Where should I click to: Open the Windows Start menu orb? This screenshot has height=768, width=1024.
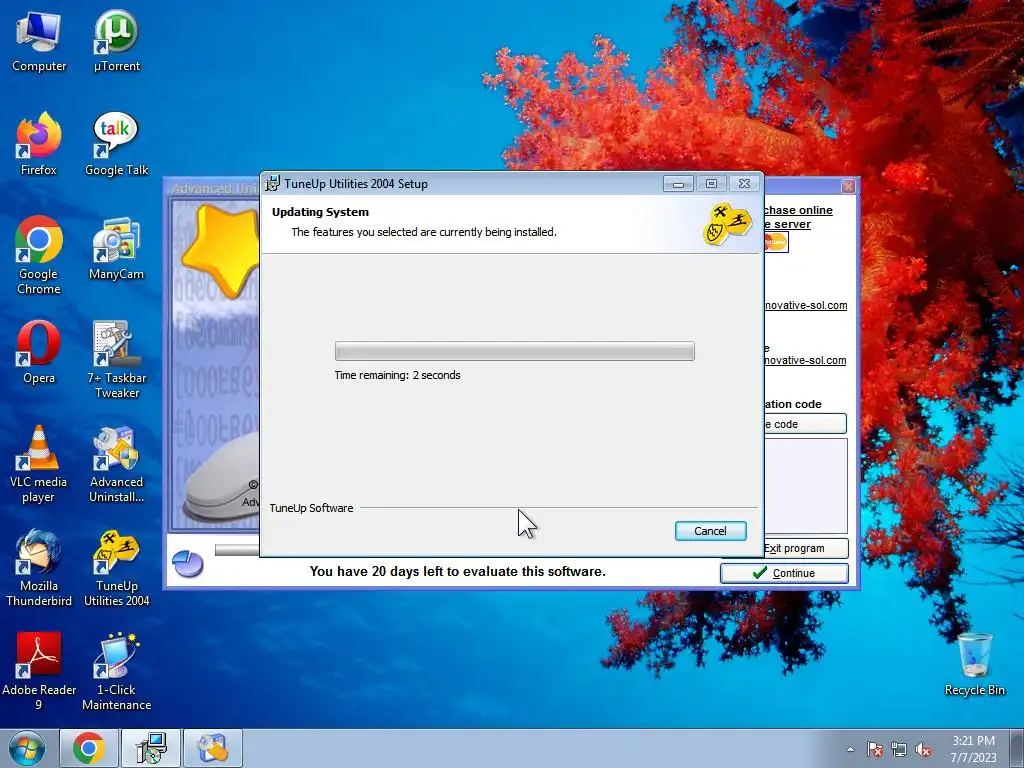[27, 748]
